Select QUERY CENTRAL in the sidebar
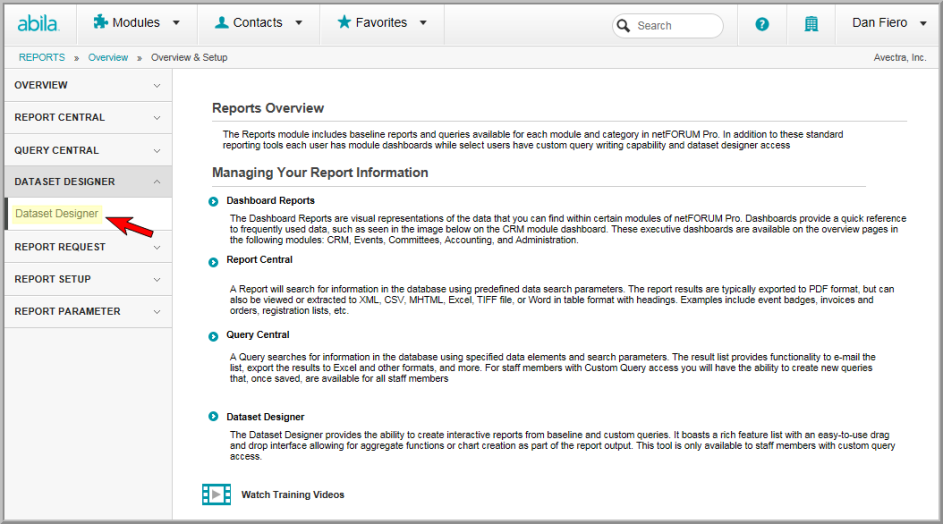This screenshot has height=524, width=943. (x=88, y=150)
